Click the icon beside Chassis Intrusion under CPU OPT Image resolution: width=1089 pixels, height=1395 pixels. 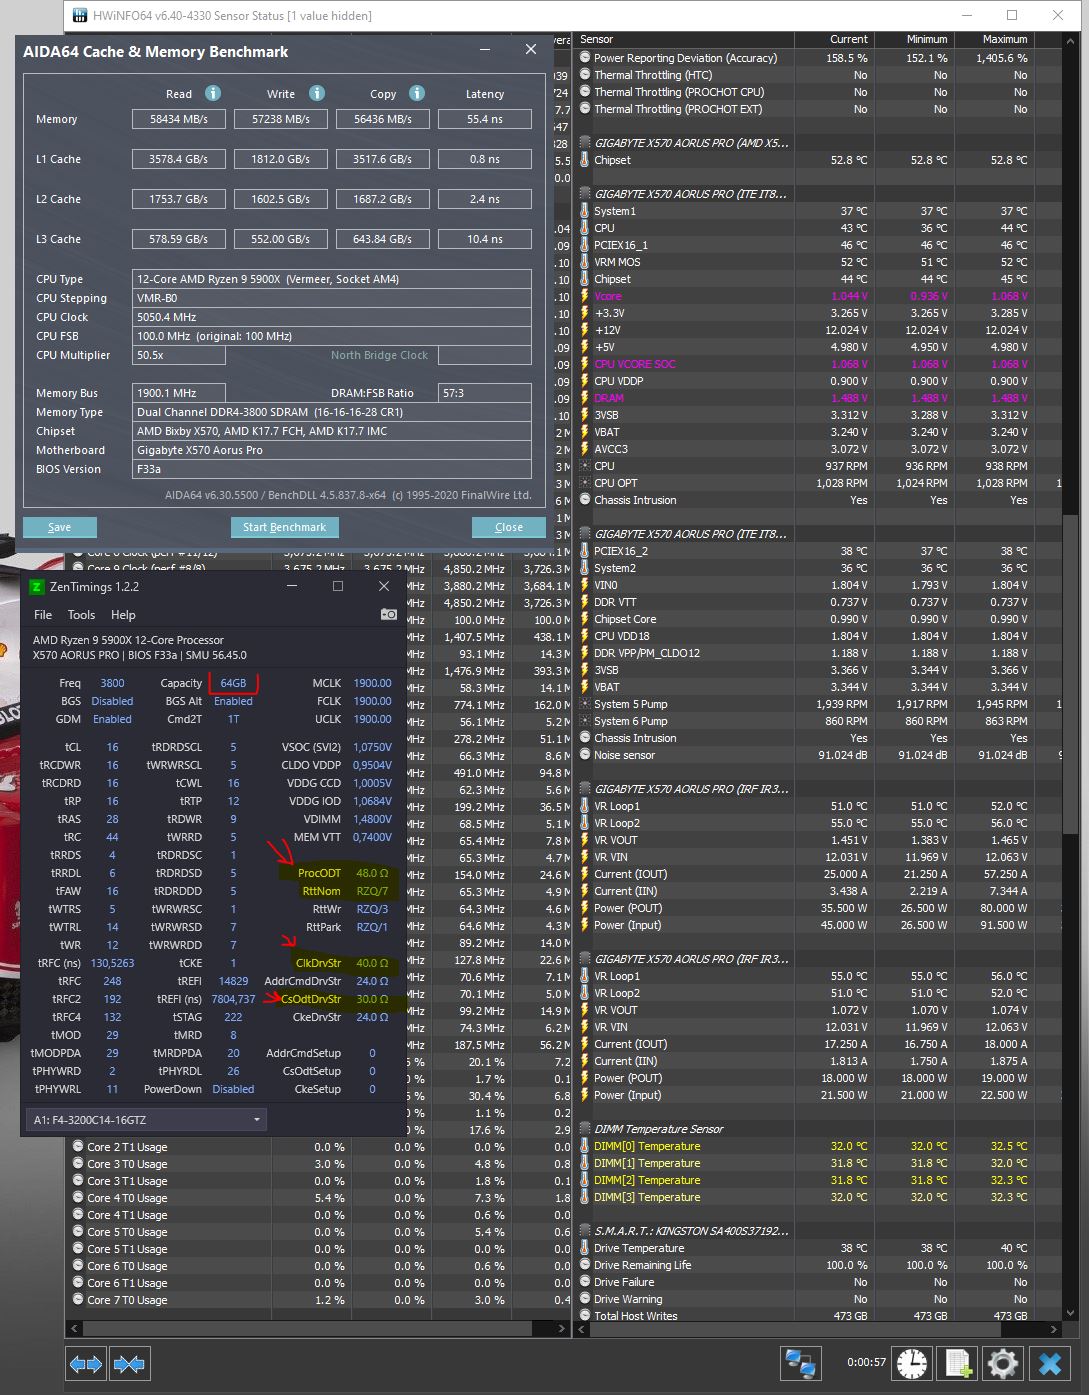585,500
